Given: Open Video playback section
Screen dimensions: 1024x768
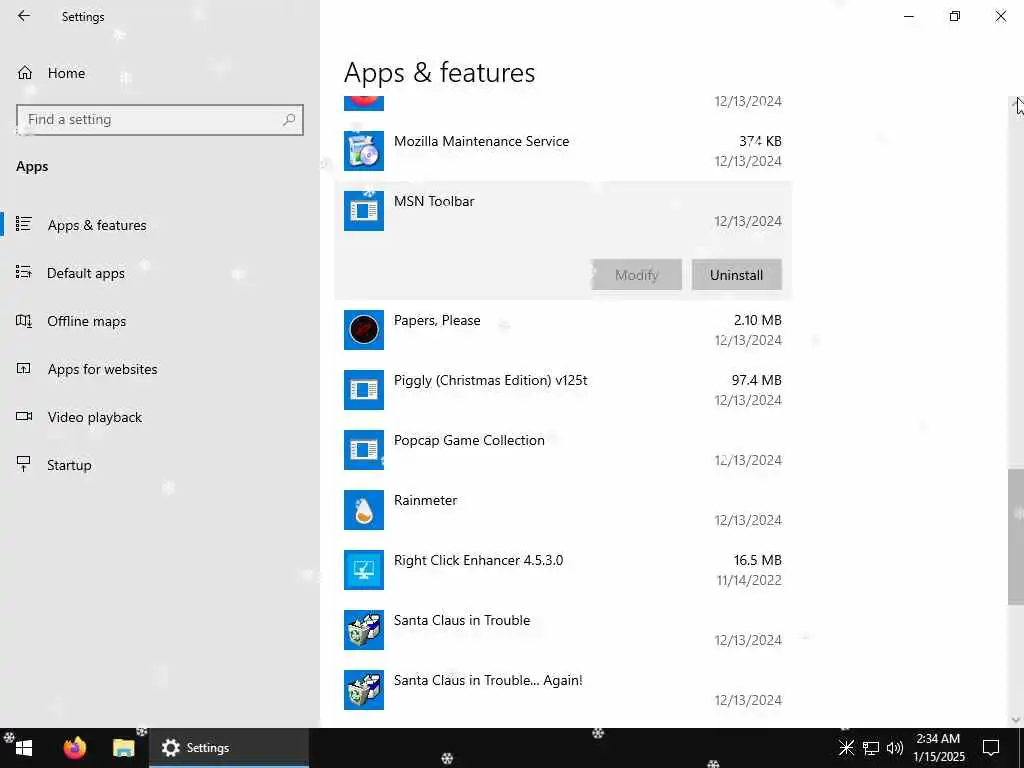Looking at the screenshot, I should [94, 417].
